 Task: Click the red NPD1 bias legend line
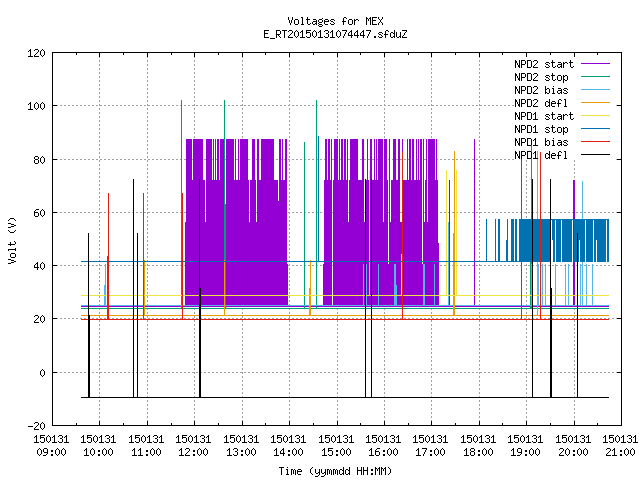click(x=595, y=142)
